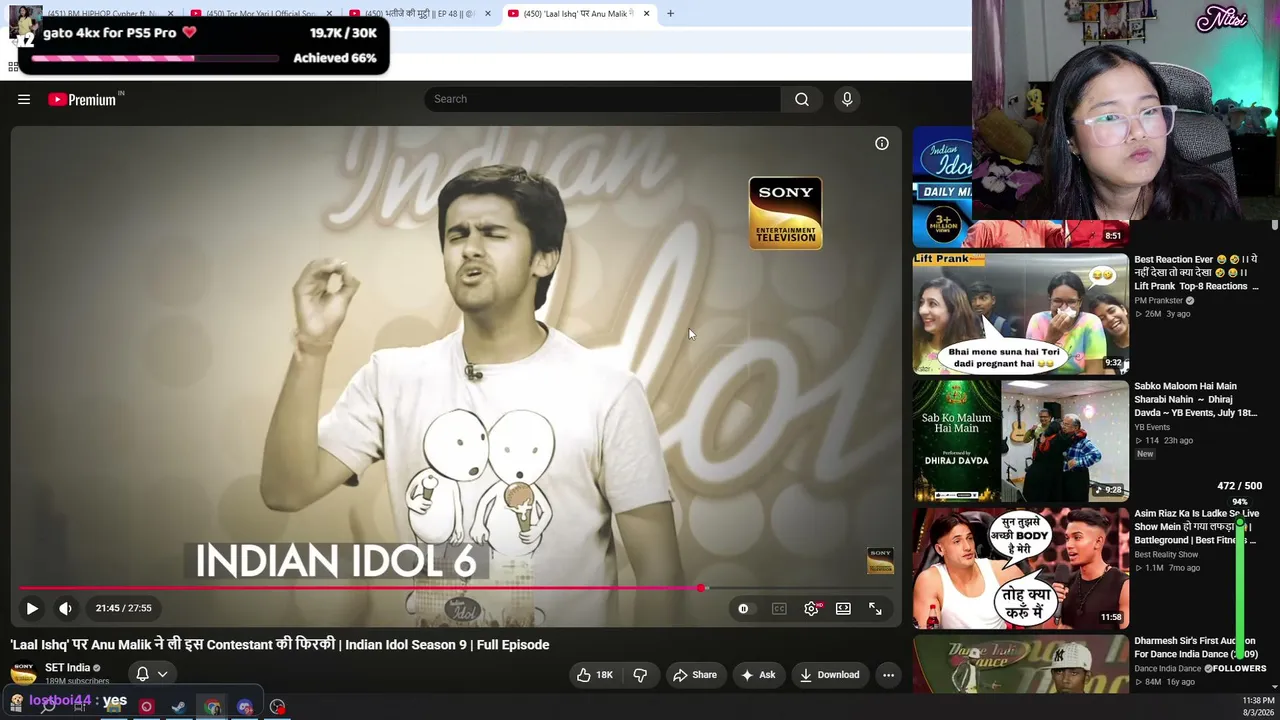Share this video
Image resolution: width=1280 pixels, height=720 pixels.
(x=695, y=675)
